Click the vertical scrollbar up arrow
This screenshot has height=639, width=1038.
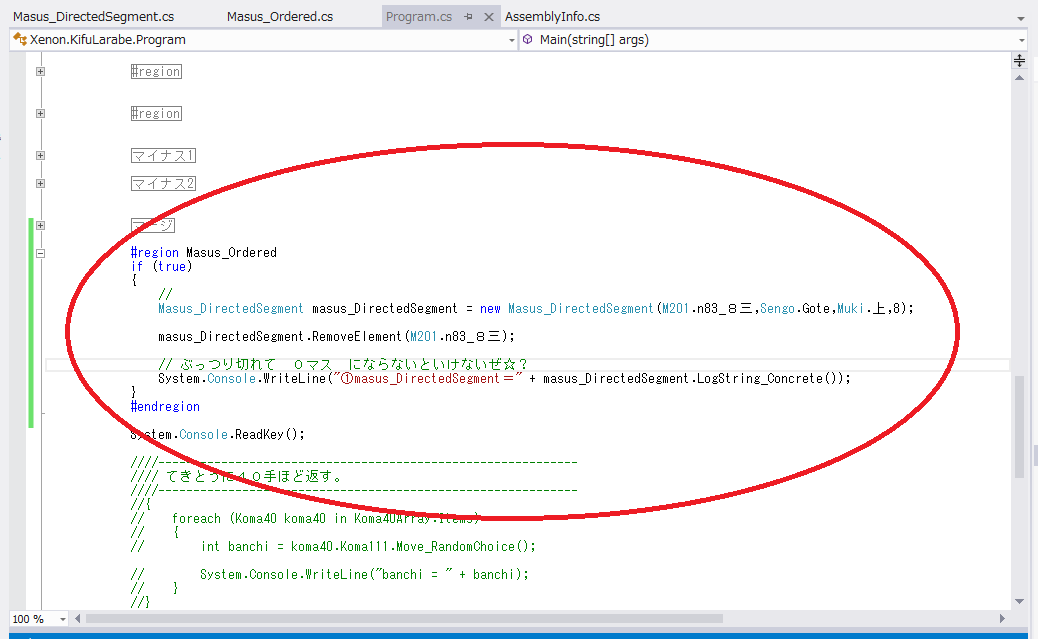pos(1019,77)
